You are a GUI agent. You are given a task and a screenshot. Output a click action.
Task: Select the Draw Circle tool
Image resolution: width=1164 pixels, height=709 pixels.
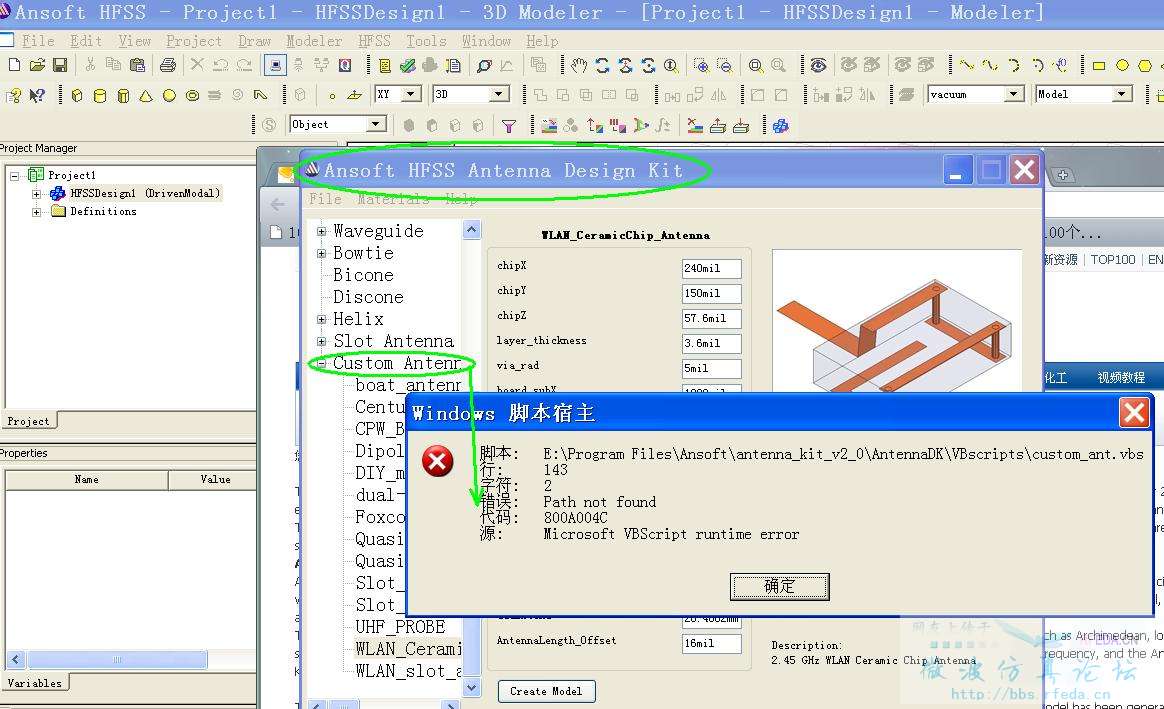[1122, 65]
